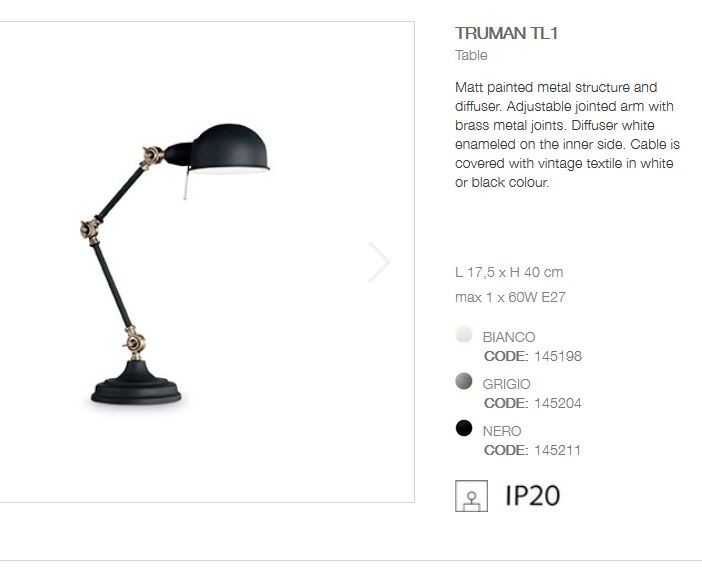Select the BIANCO white color swatch
The height and width of the screenshot is (580, 702).
tap(464, 335)
